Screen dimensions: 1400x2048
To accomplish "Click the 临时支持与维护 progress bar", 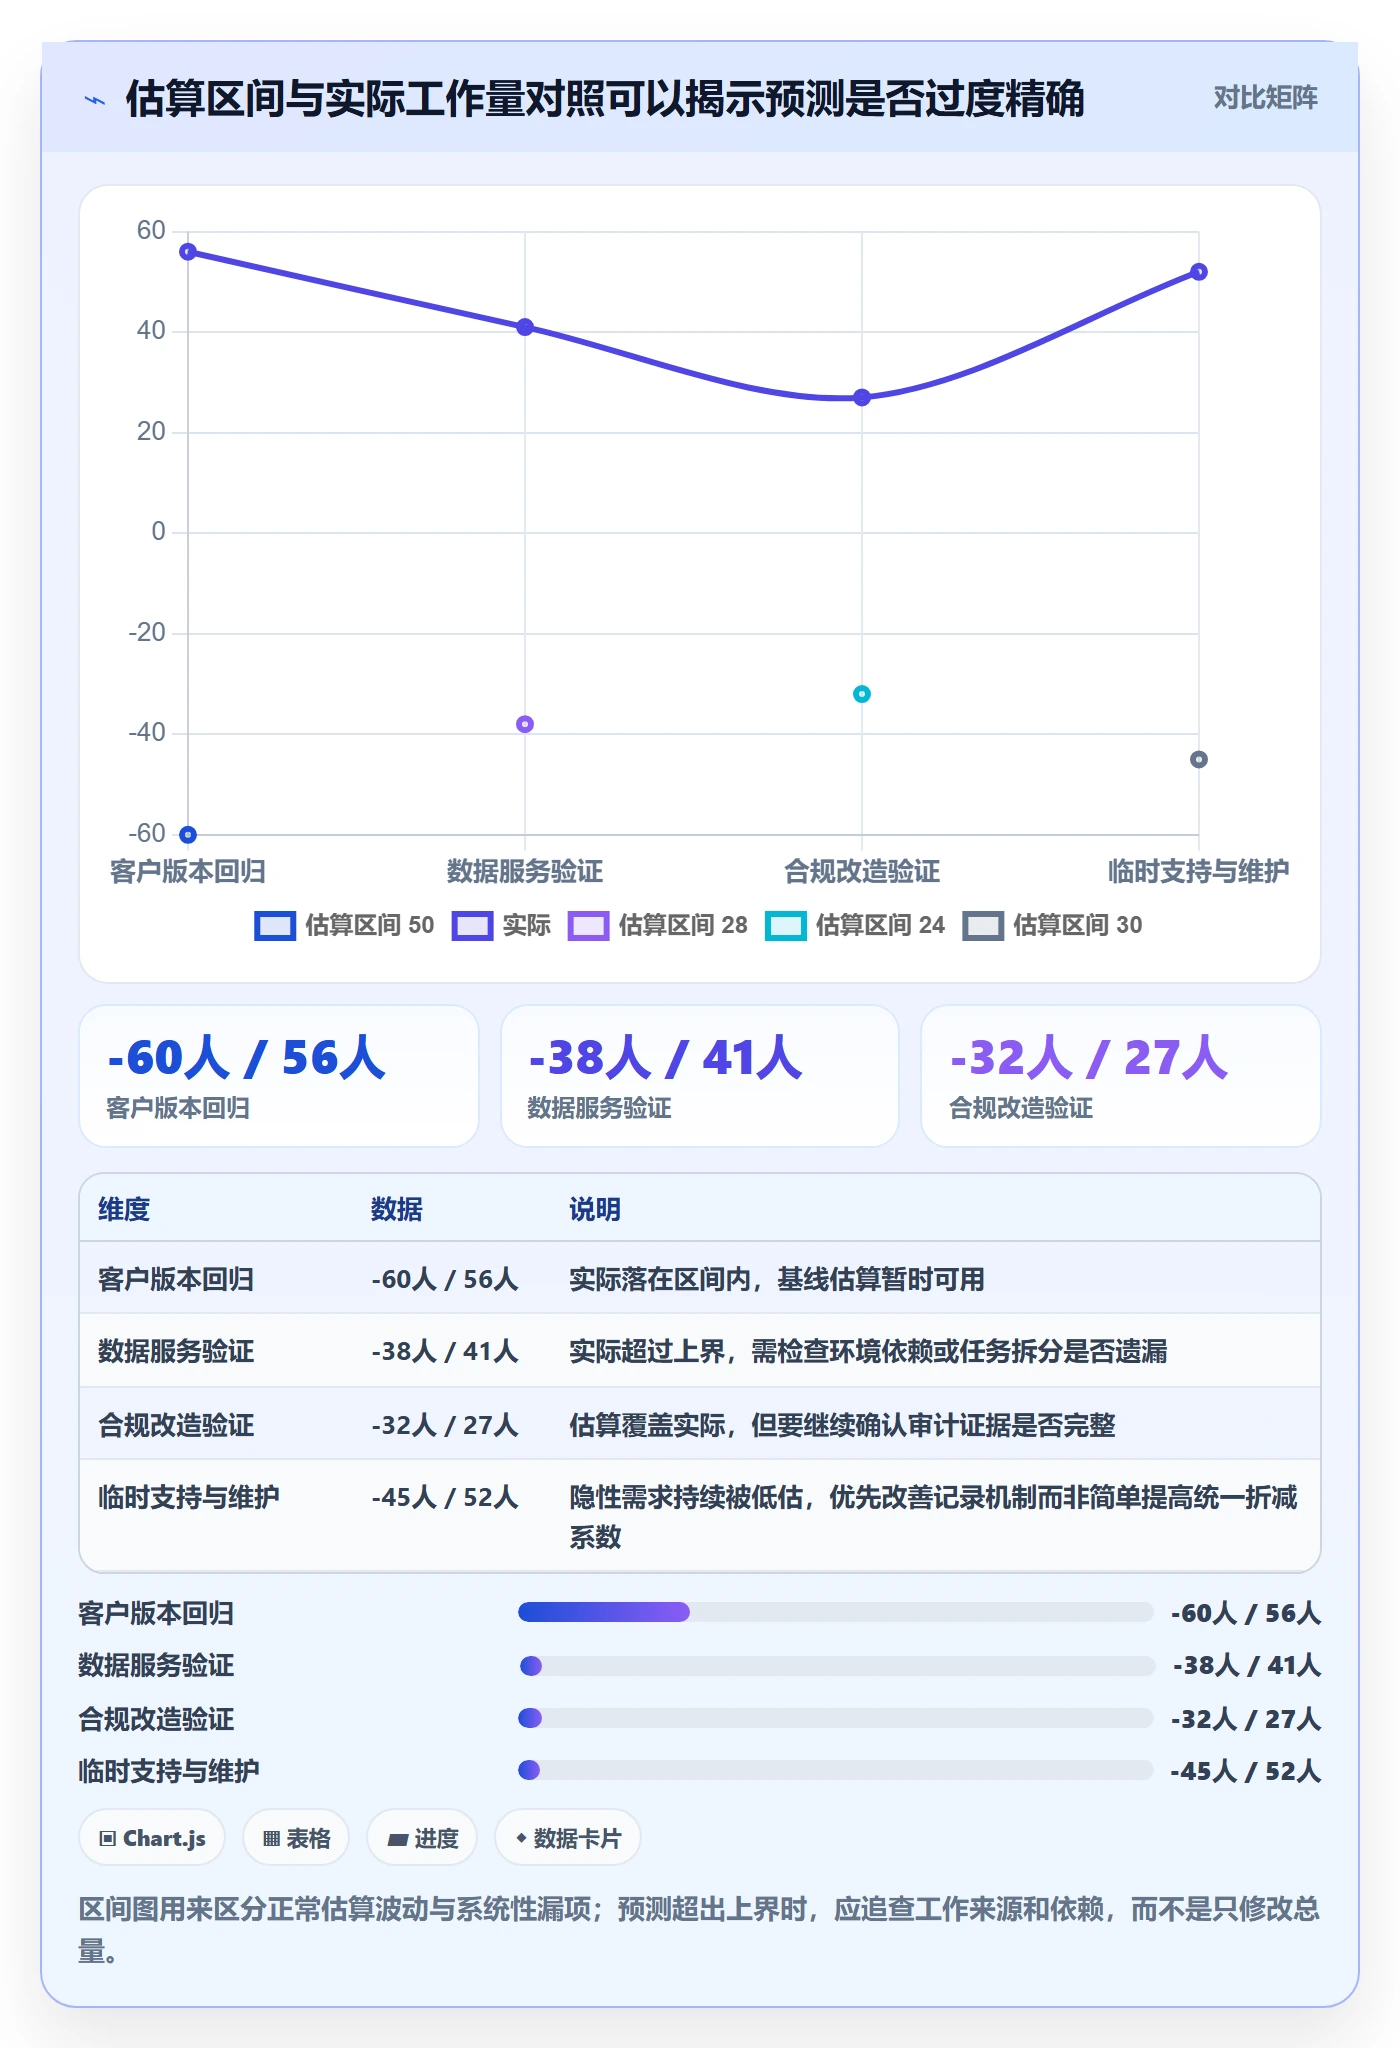I will point(836,1770).
